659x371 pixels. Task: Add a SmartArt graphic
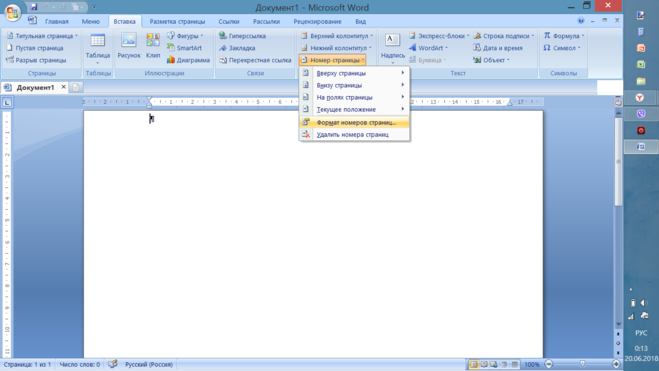point(184,48)
